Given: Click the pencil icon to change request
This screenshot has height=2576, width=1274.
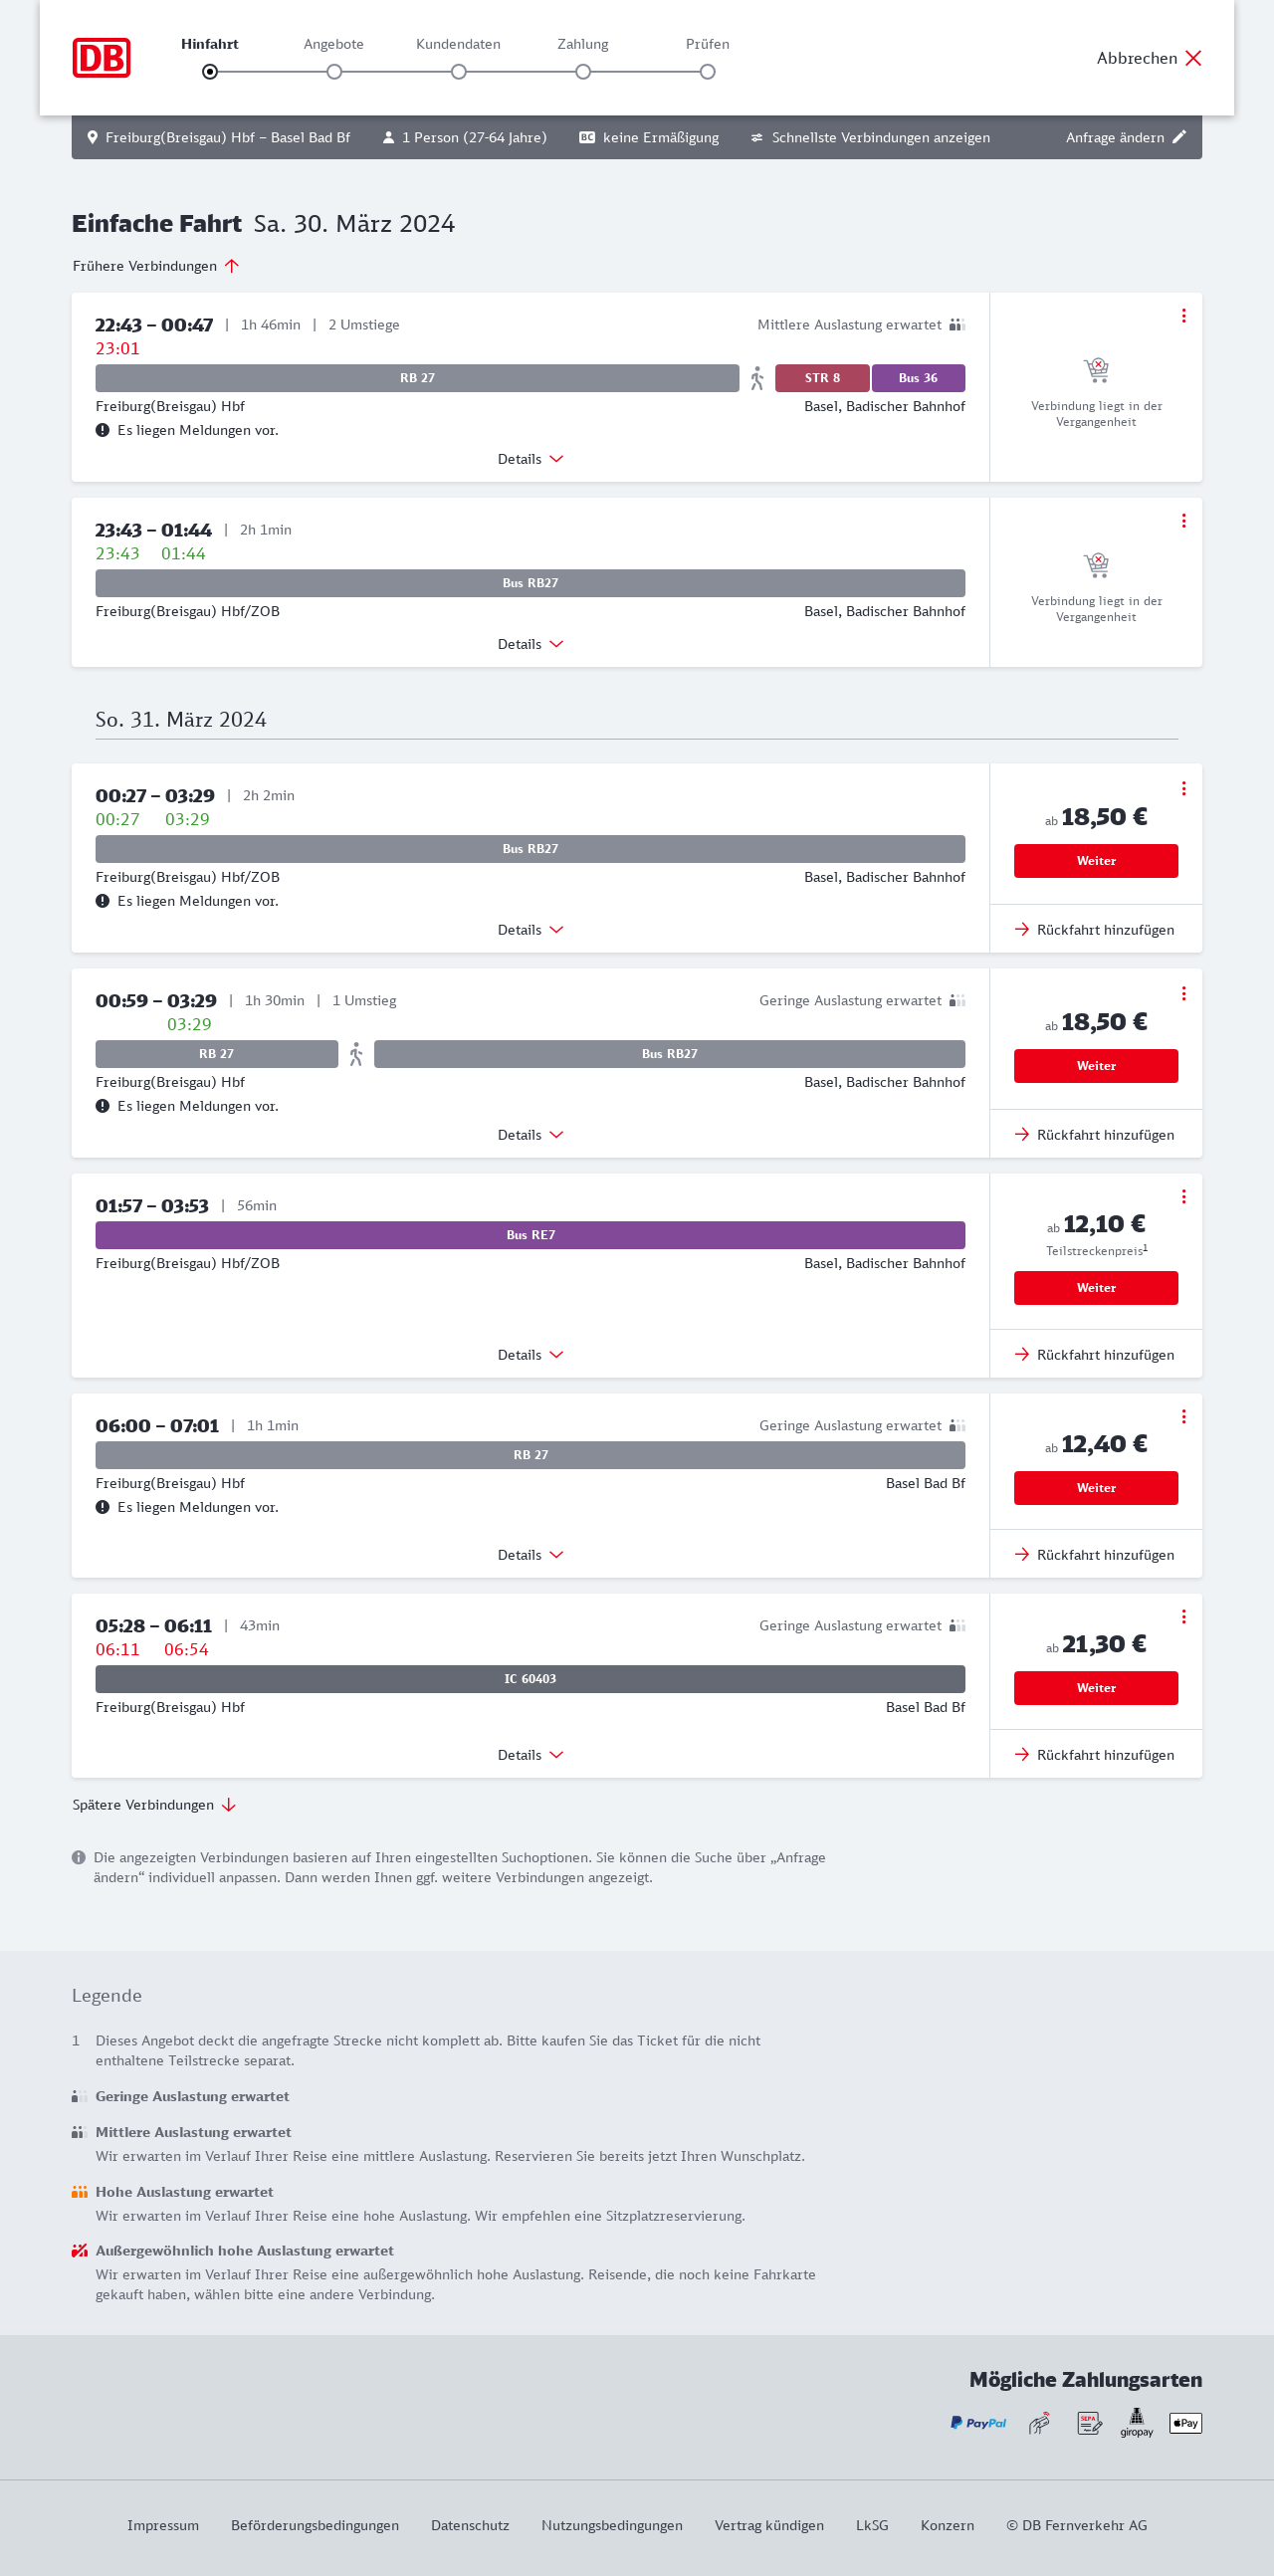Looking at the screenshot, I should point(1180,137).
